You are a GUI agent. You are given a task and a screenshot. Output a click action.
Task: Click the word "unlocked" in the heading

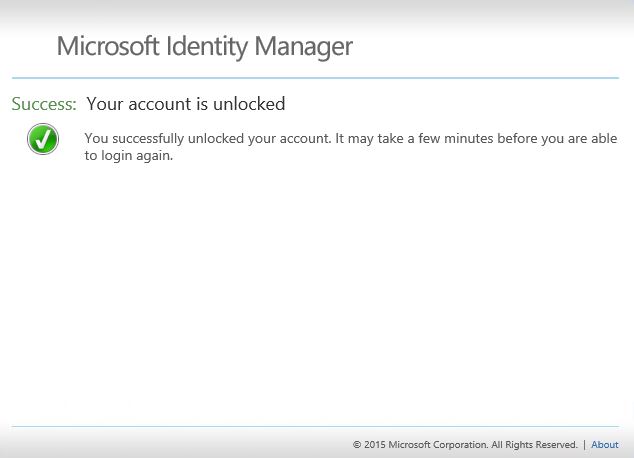click(x=247, y=104)
